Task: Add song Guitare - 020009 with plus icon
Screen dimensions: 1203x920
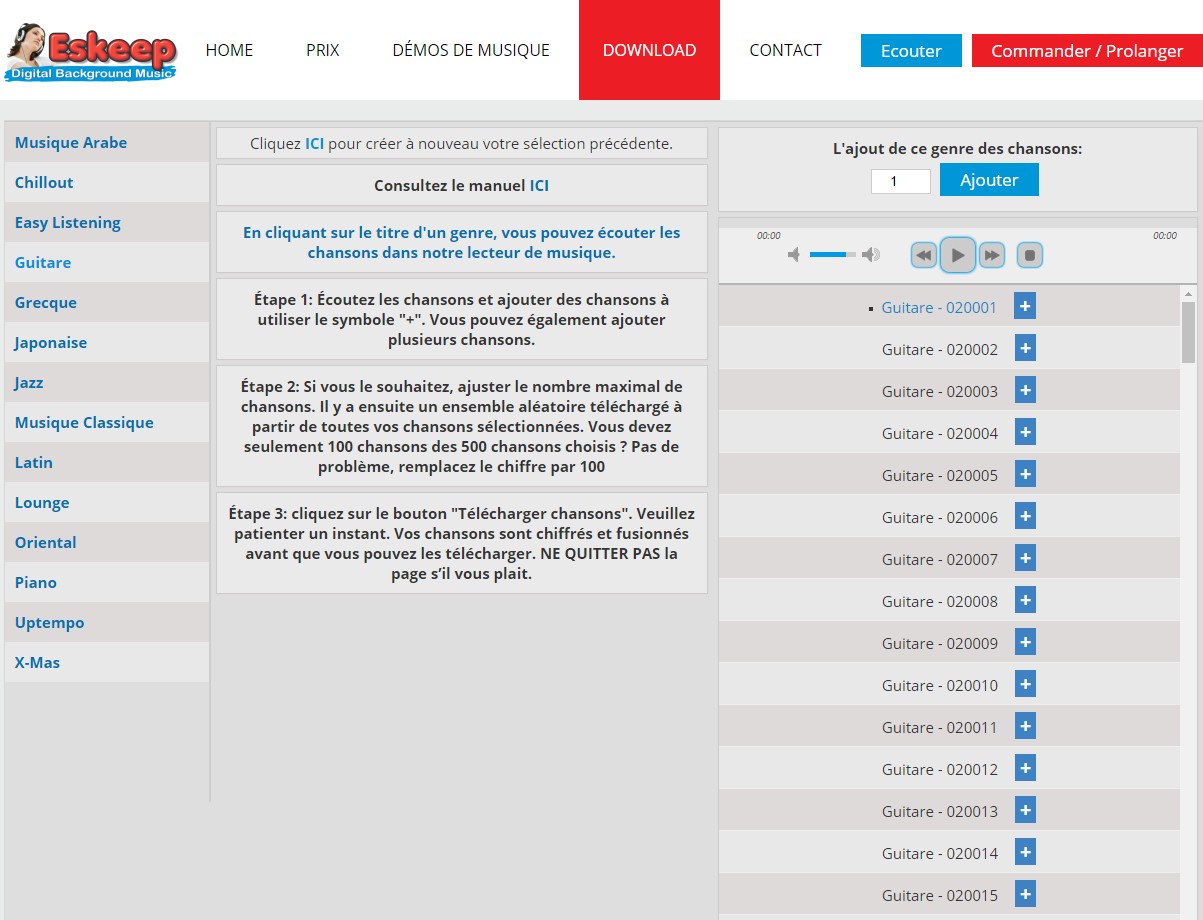Action: pyautogui.click(x=1025, y=642)
